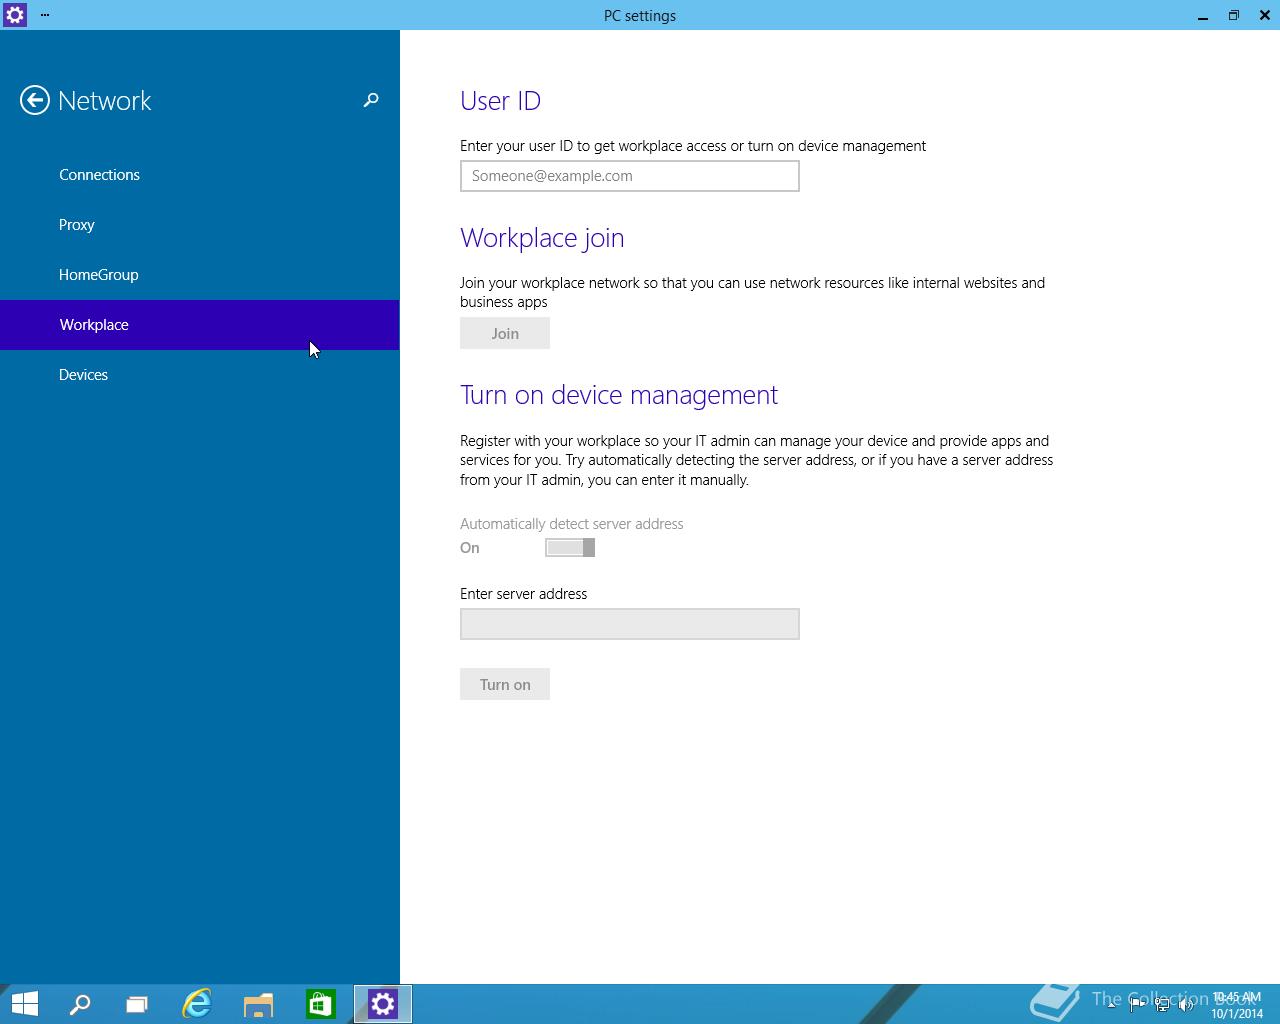Open the Windows Store taskbar icon
Image resolution: width=1280 pixels, height=1024 pixels.
(x=320, y=1004)
